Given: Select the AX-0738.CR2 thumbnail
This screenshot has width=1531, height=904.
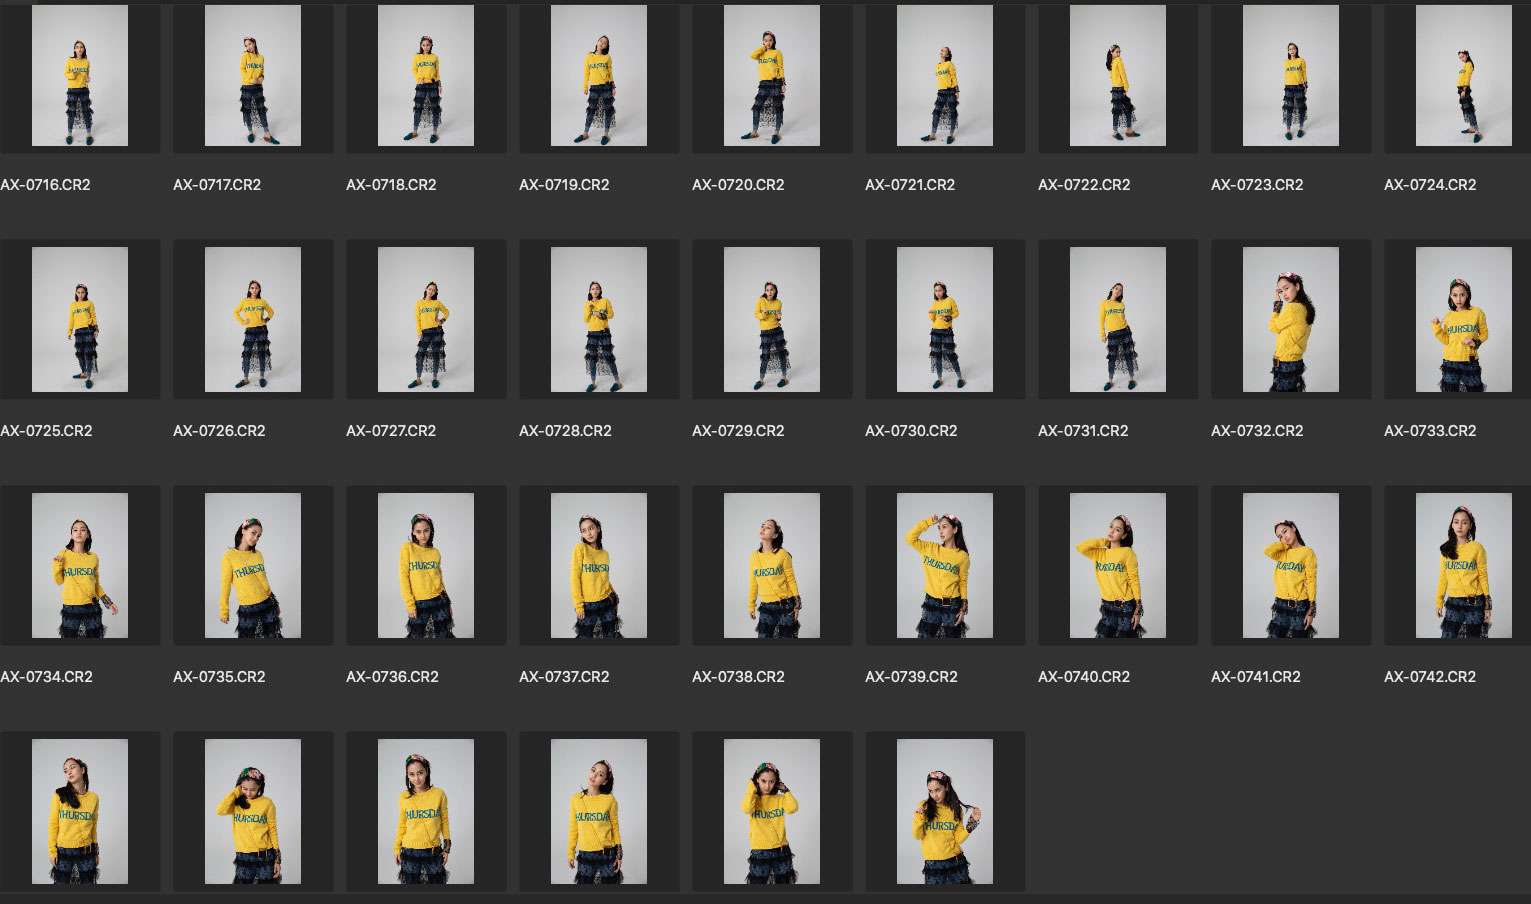Looking at the screenshot, I should [772, 565].
